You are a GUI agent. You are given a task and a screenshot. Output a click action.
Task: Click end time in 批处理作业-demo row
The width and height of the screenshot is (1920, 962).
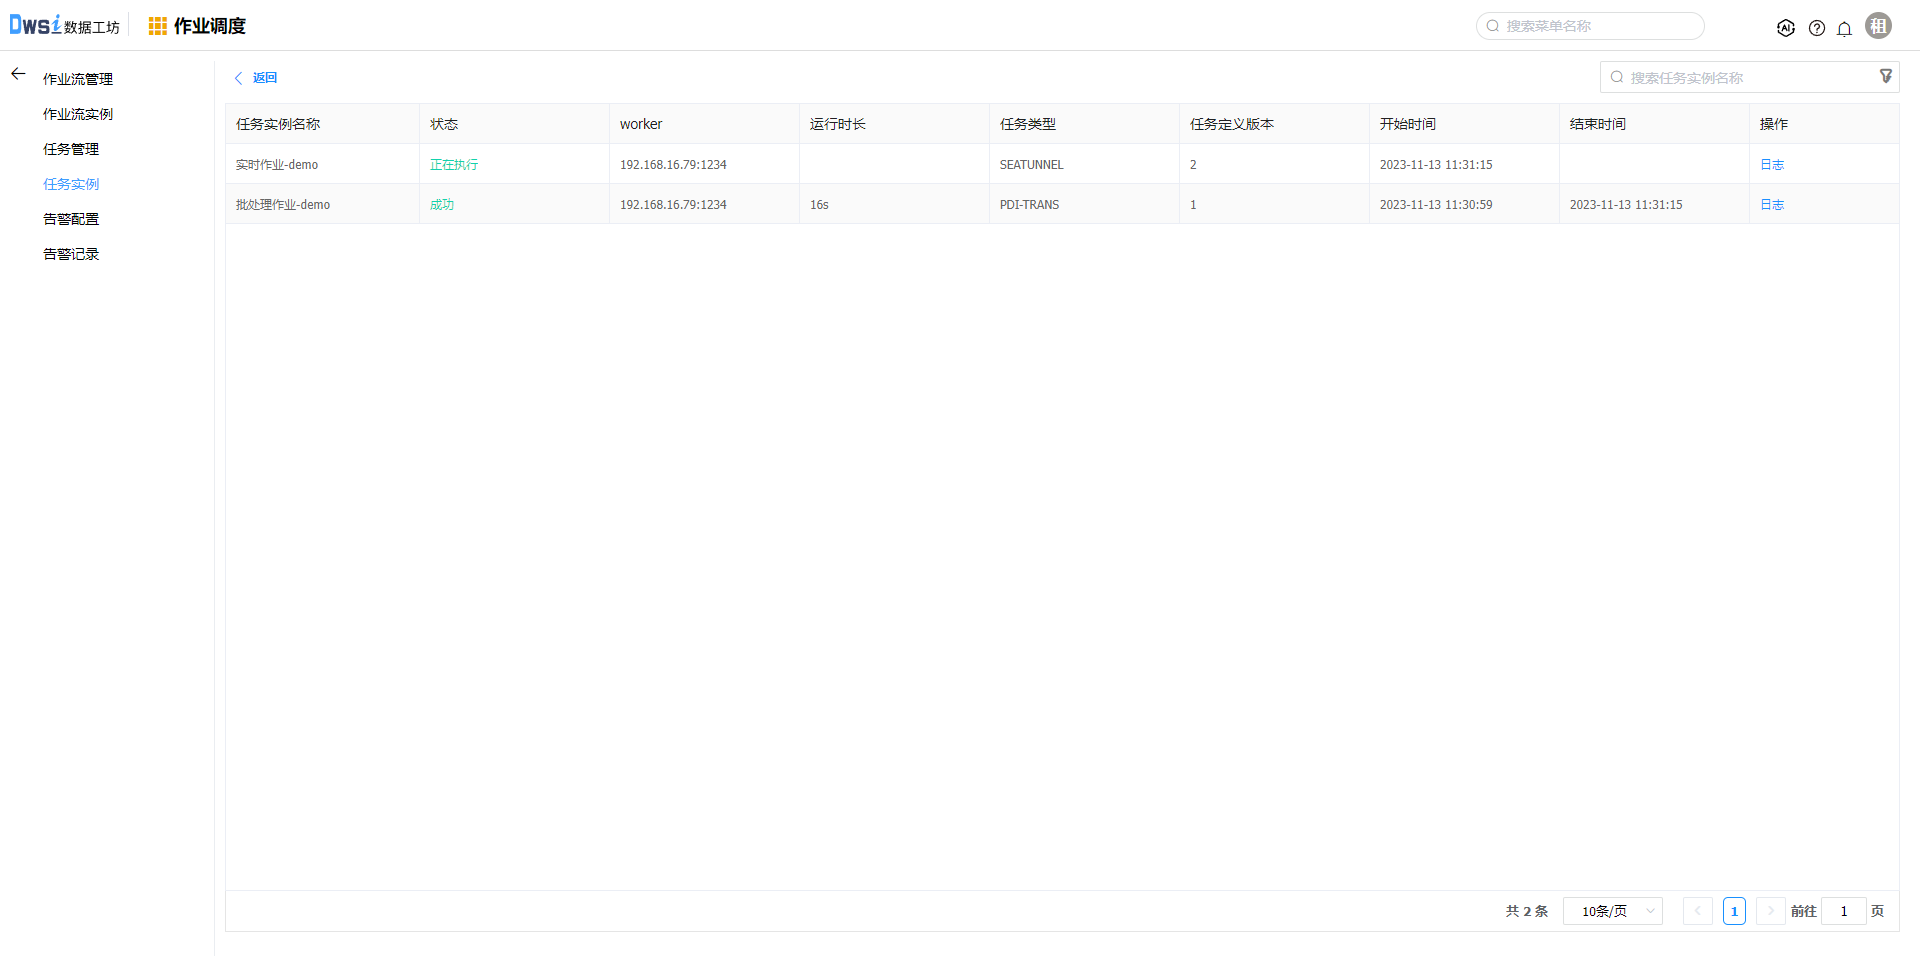click(1626, 205)
